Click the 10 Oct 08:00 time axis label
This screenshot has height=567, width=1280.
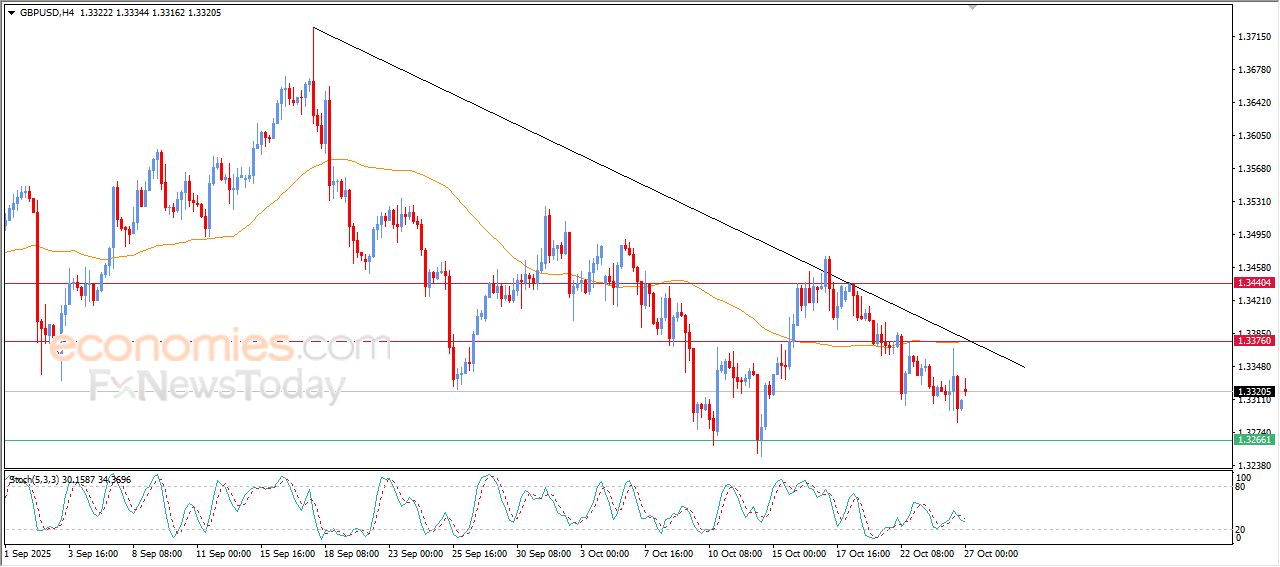point(733,553)
